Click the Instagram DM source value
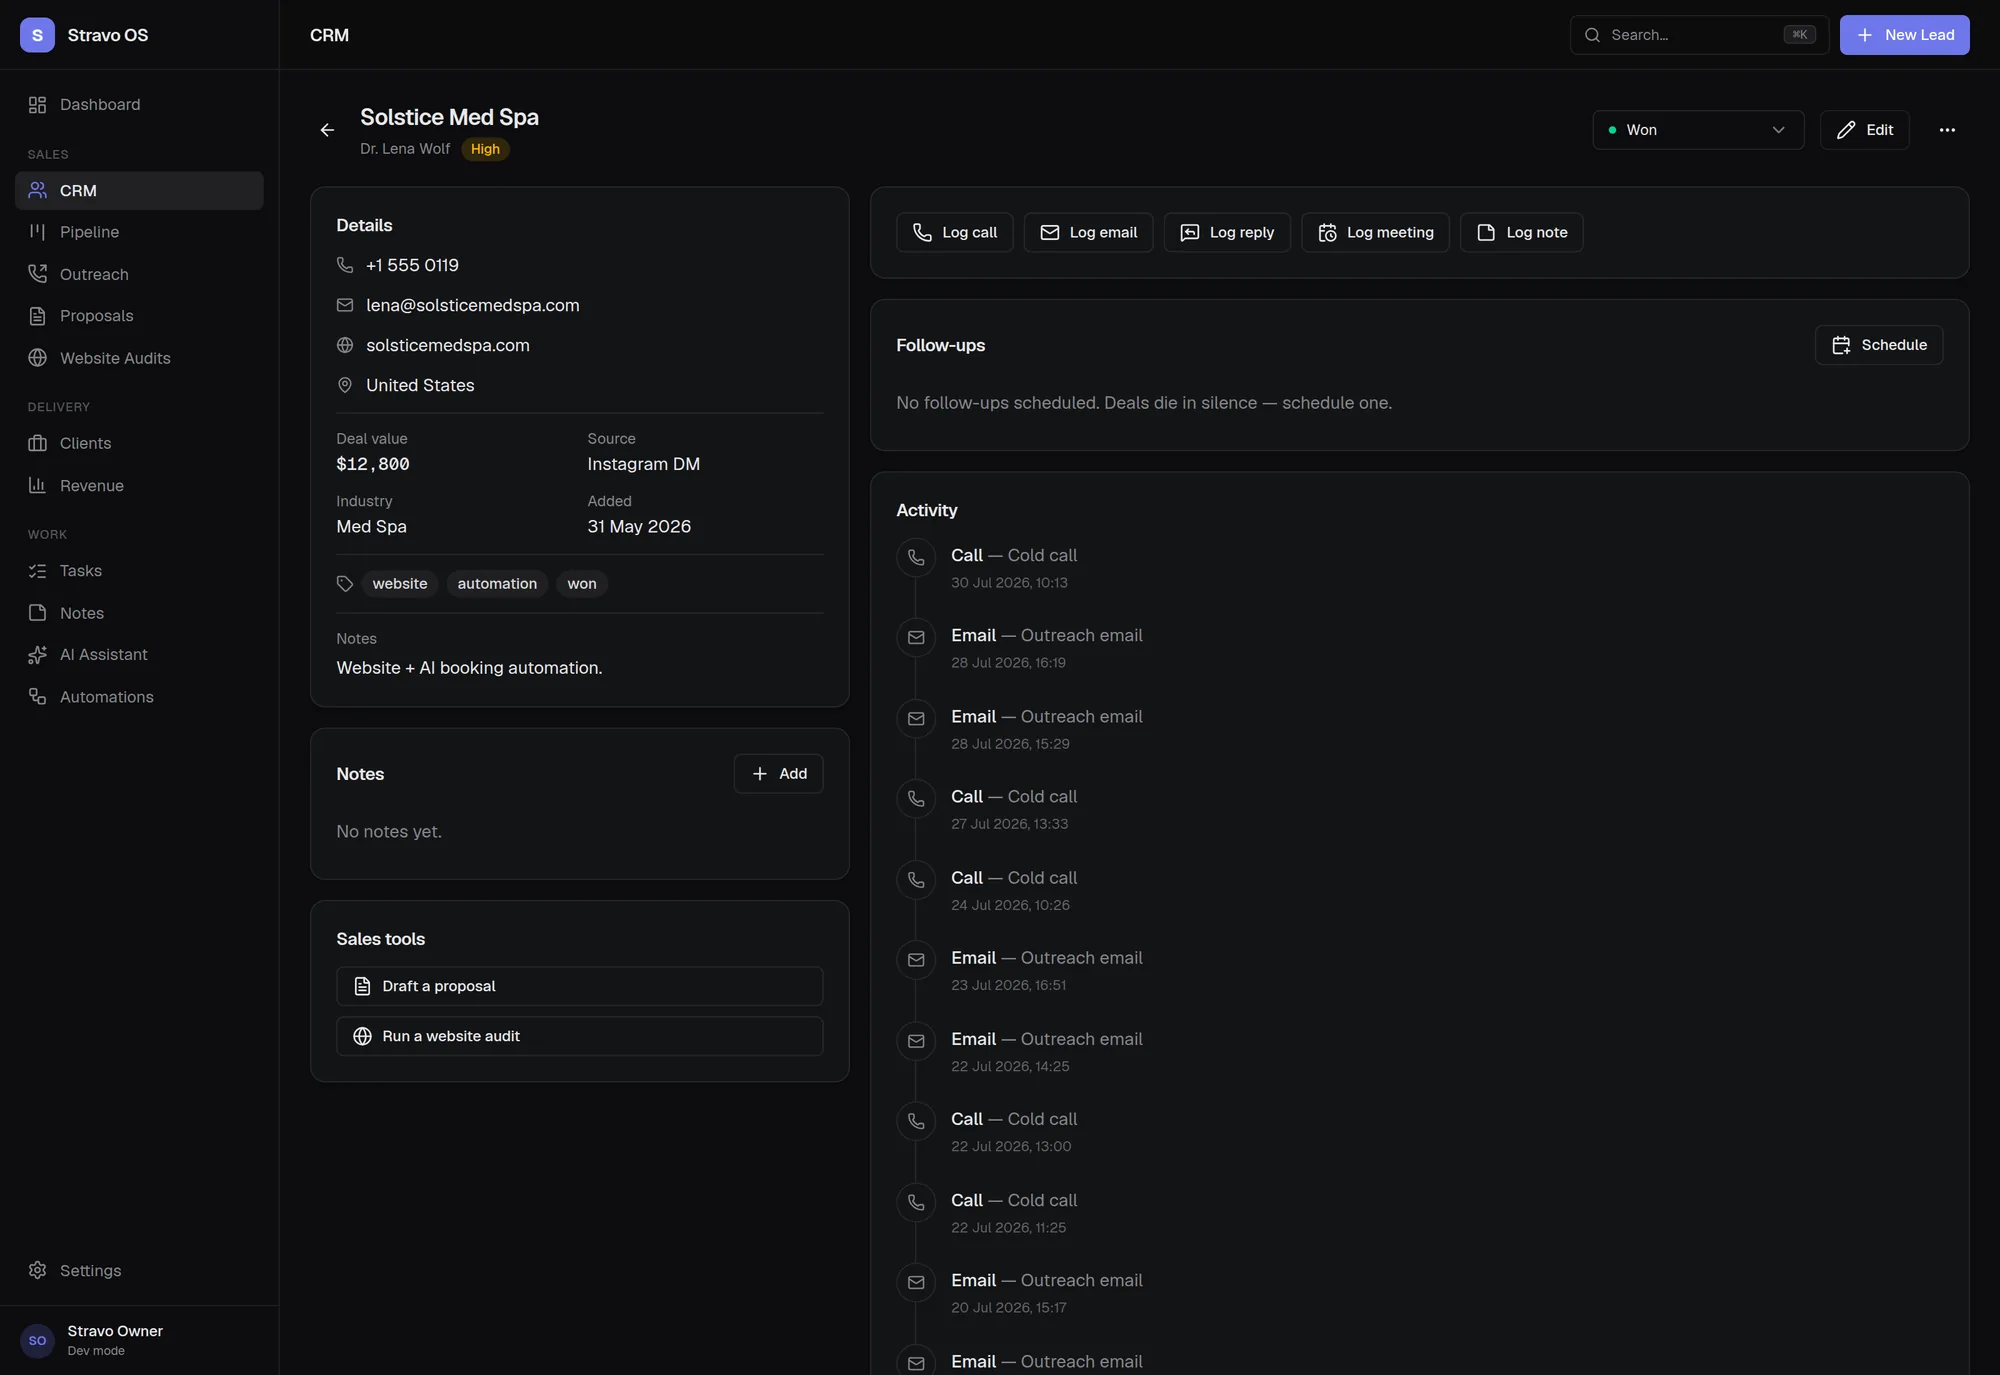Image resolution: width=2000 pixels, height=1375 pixels. click(644, 464)
